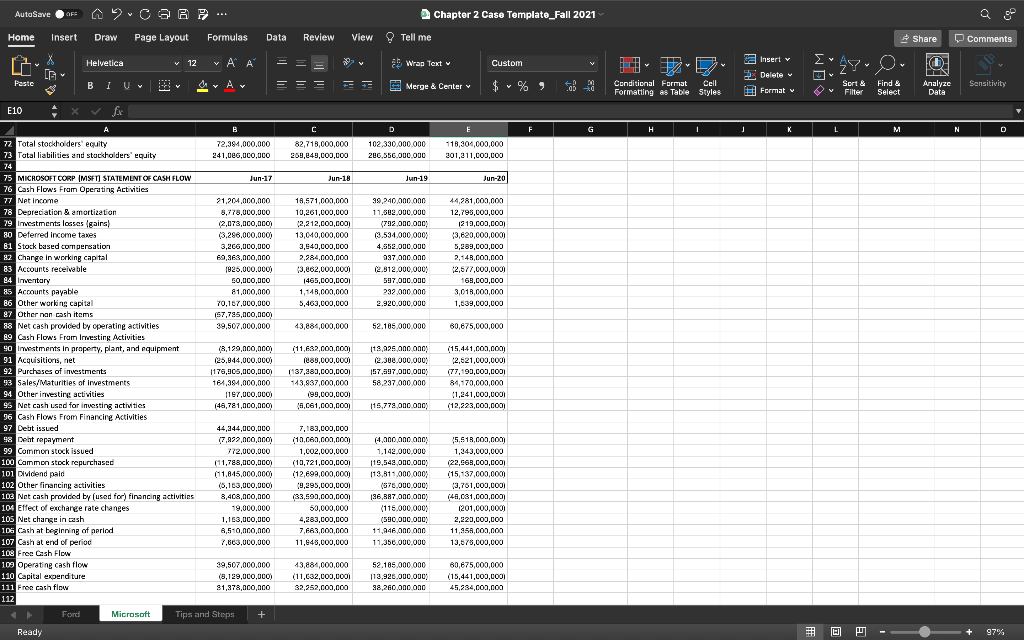Toggle bottom vertical alignment

coord(319,63)
